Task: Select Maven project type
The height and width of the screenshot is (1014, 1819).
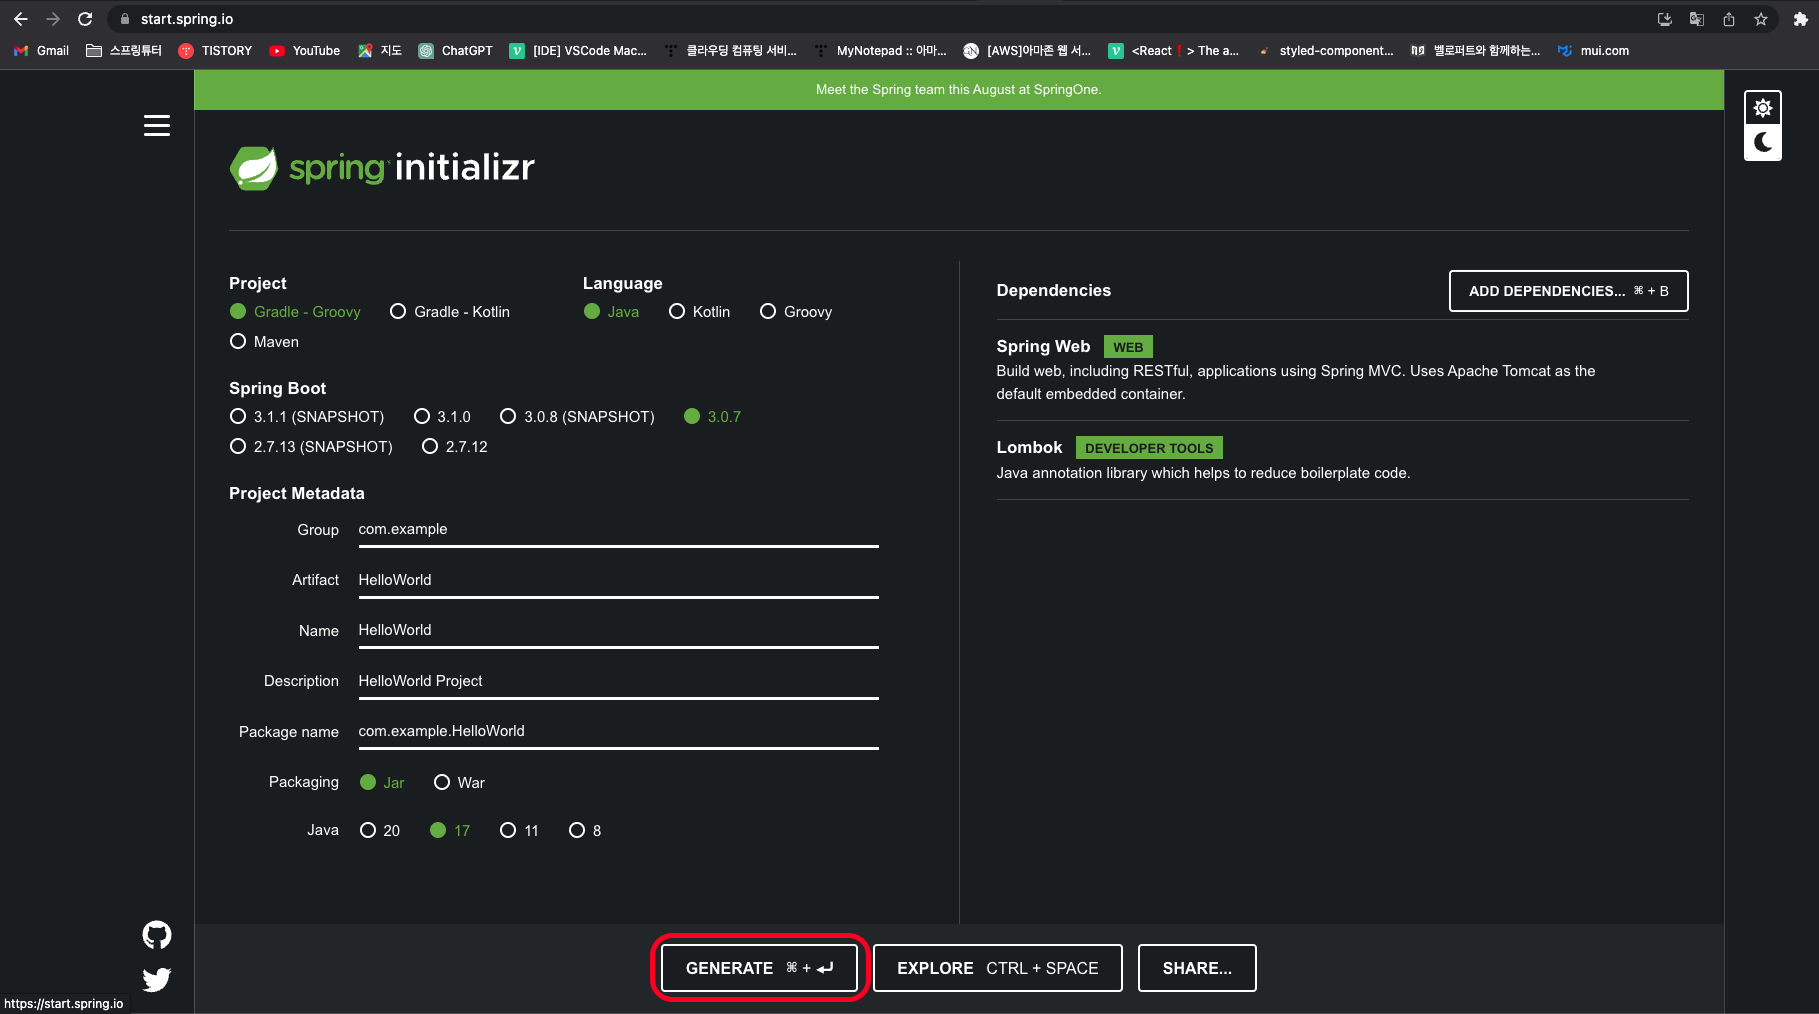Action: (x=264, y=342)
